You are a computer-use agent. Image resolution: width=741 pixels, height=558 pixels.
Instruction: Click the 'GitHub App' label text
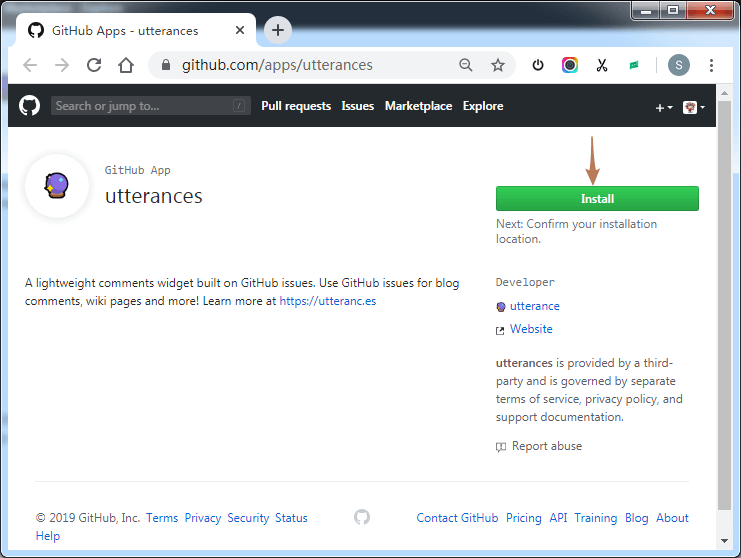click(x=138, y=170)
